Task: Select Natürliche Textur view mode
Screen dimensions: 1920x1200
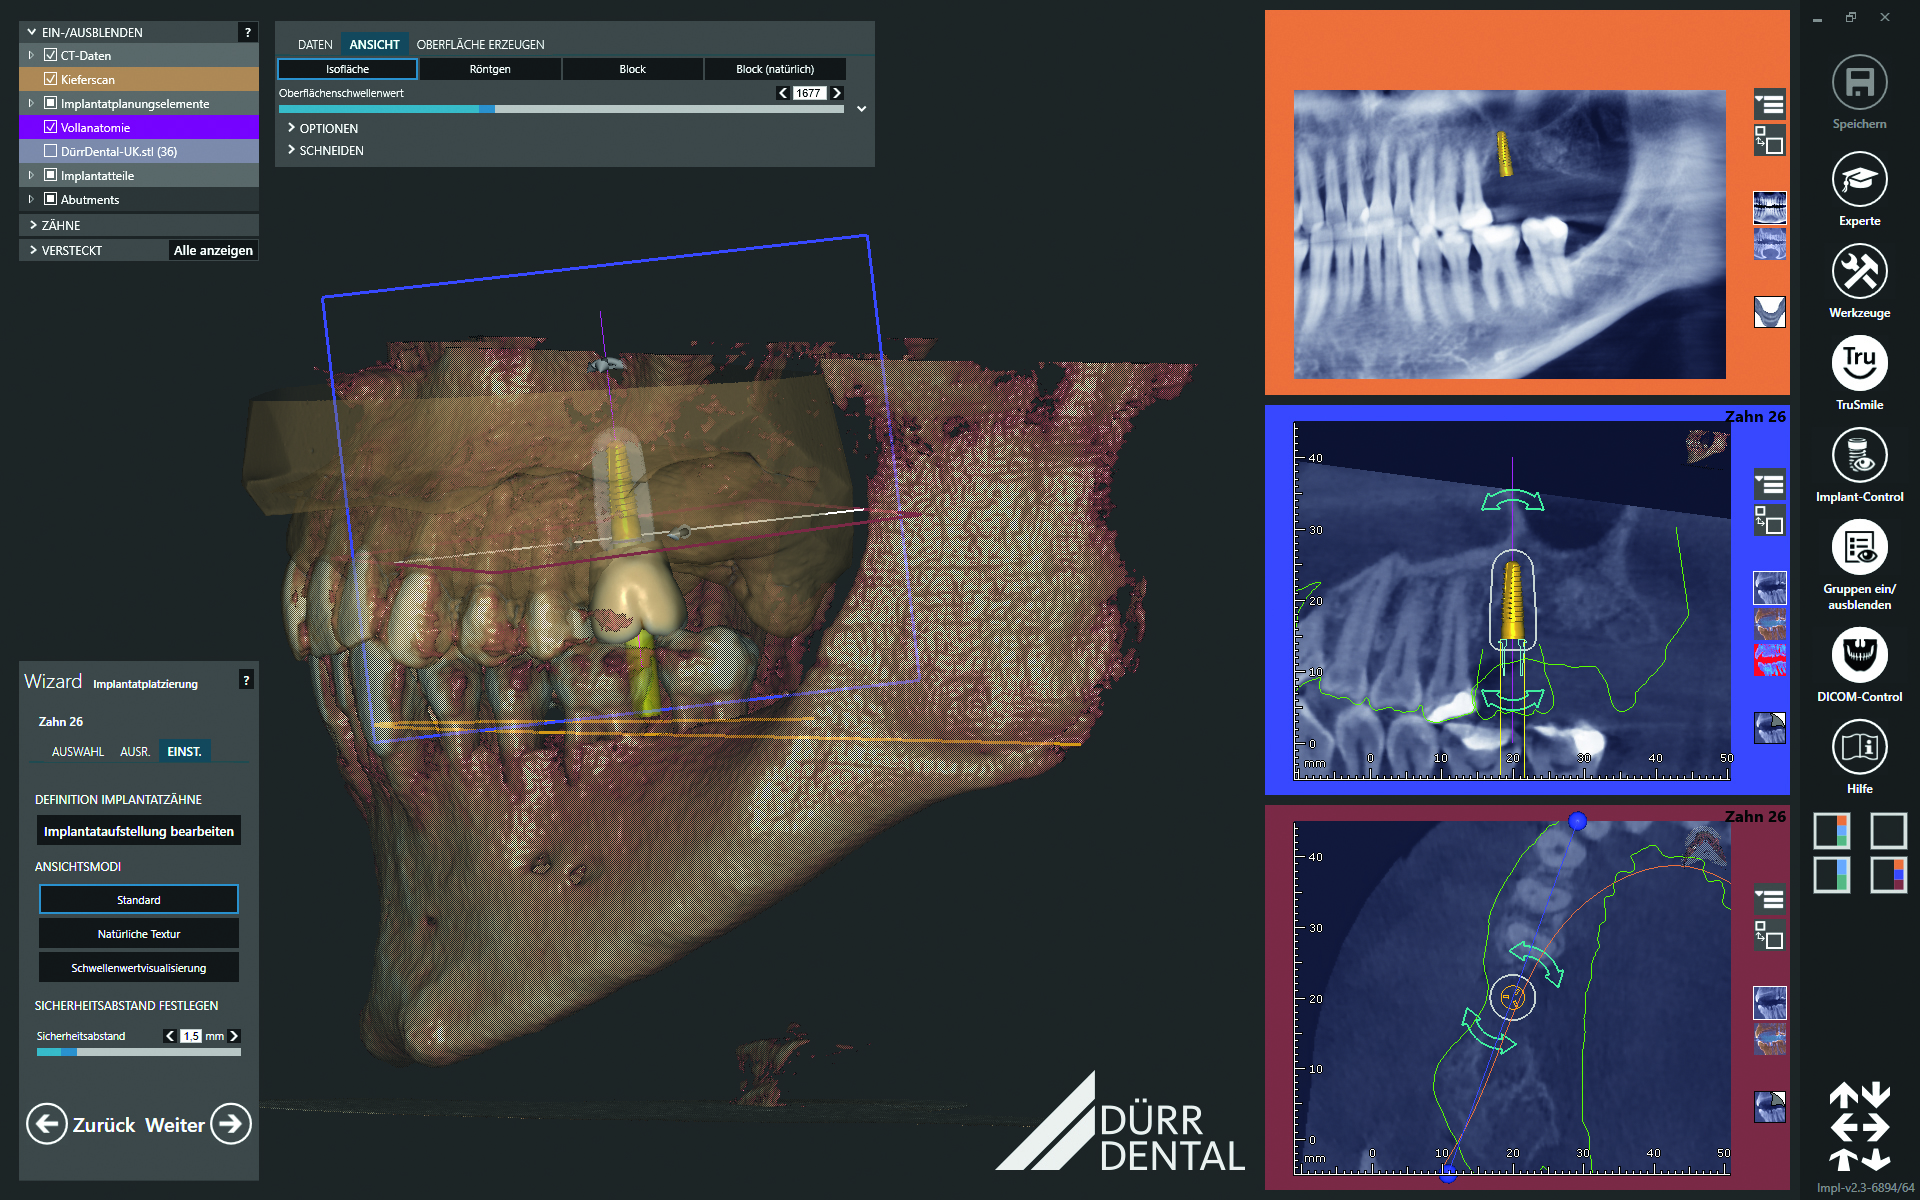Action: 139,934
